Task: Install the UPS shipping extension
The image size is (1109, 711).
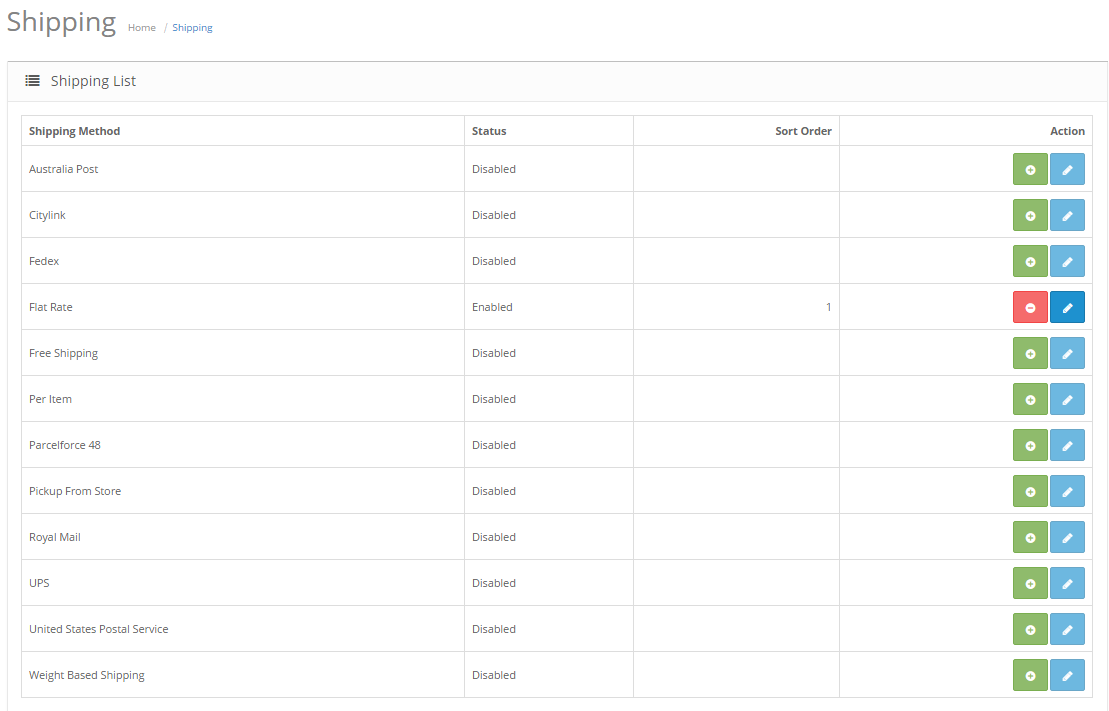Action: coord(1030,584)
